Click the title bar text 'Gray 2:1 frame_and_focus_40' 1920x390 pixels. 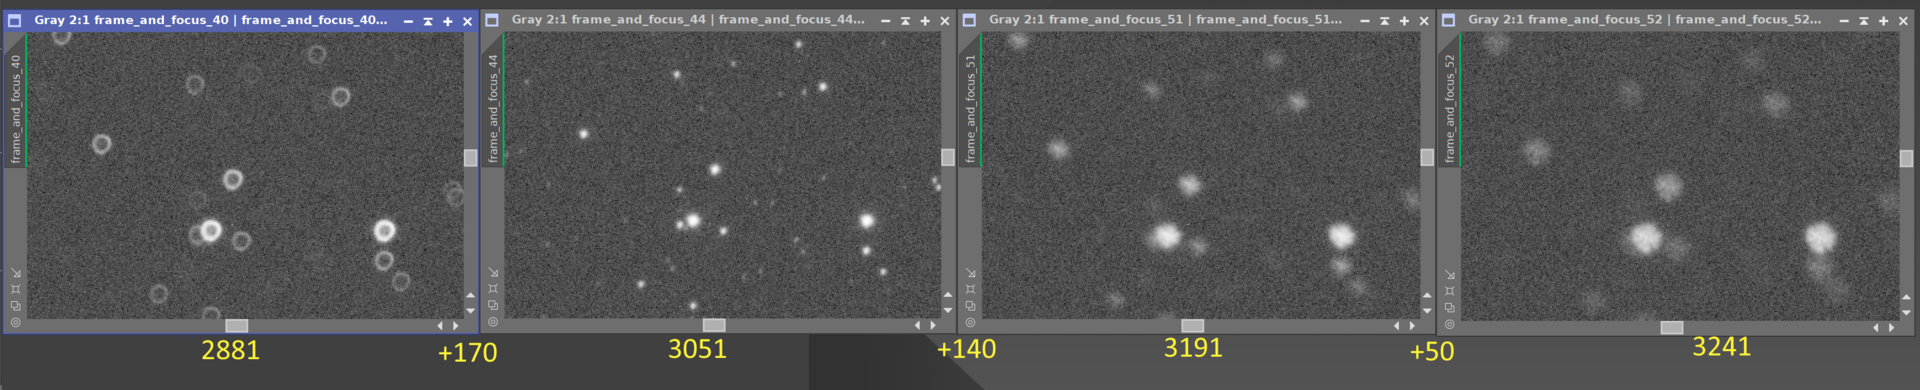tap(131, 20)
